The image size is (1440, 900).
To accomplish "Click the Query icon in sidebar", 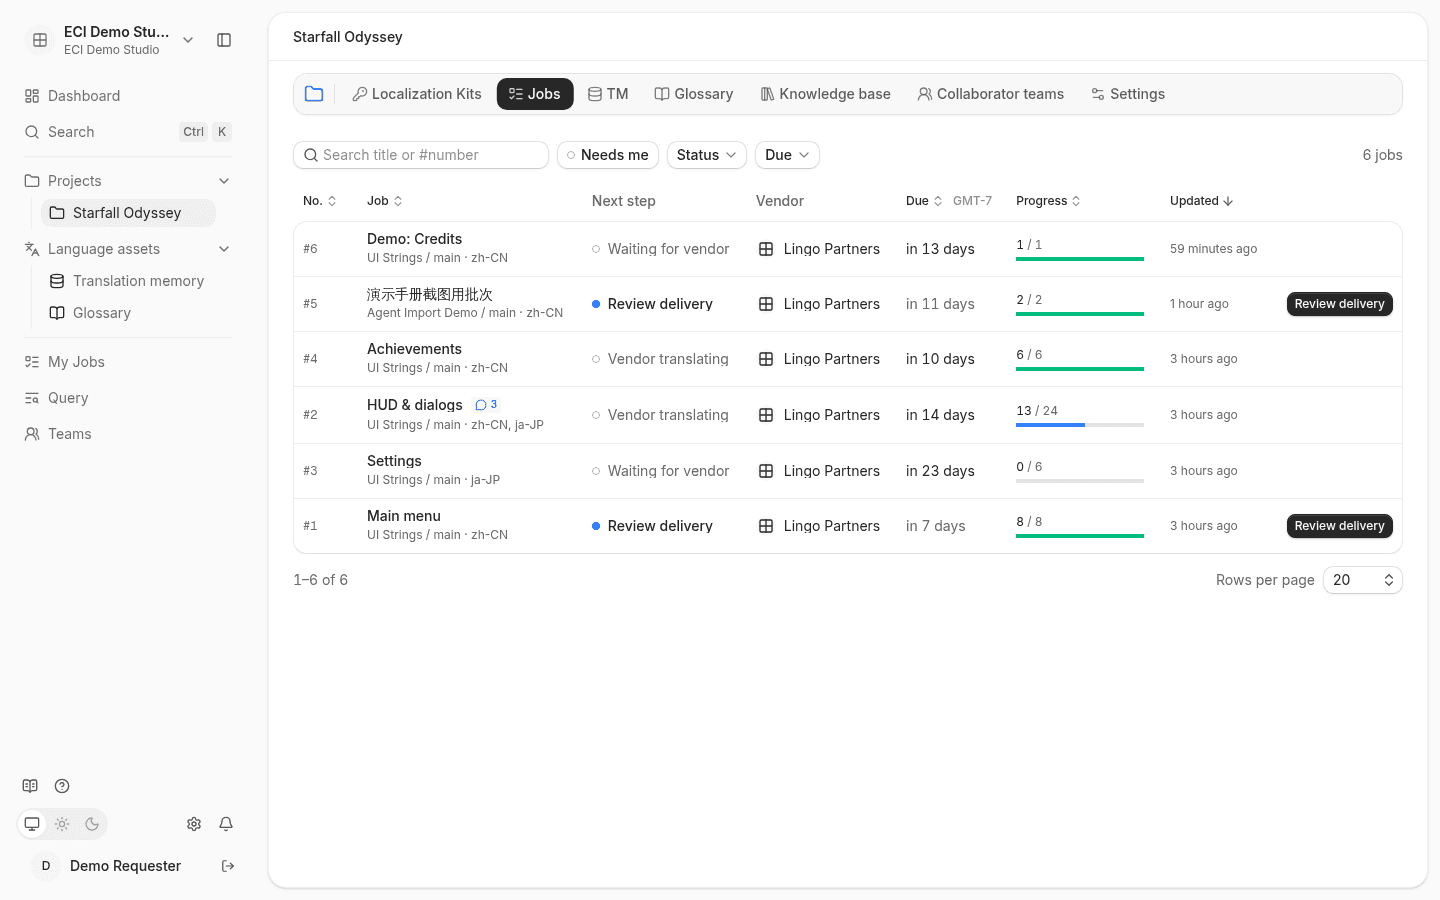I will point(32,398).
